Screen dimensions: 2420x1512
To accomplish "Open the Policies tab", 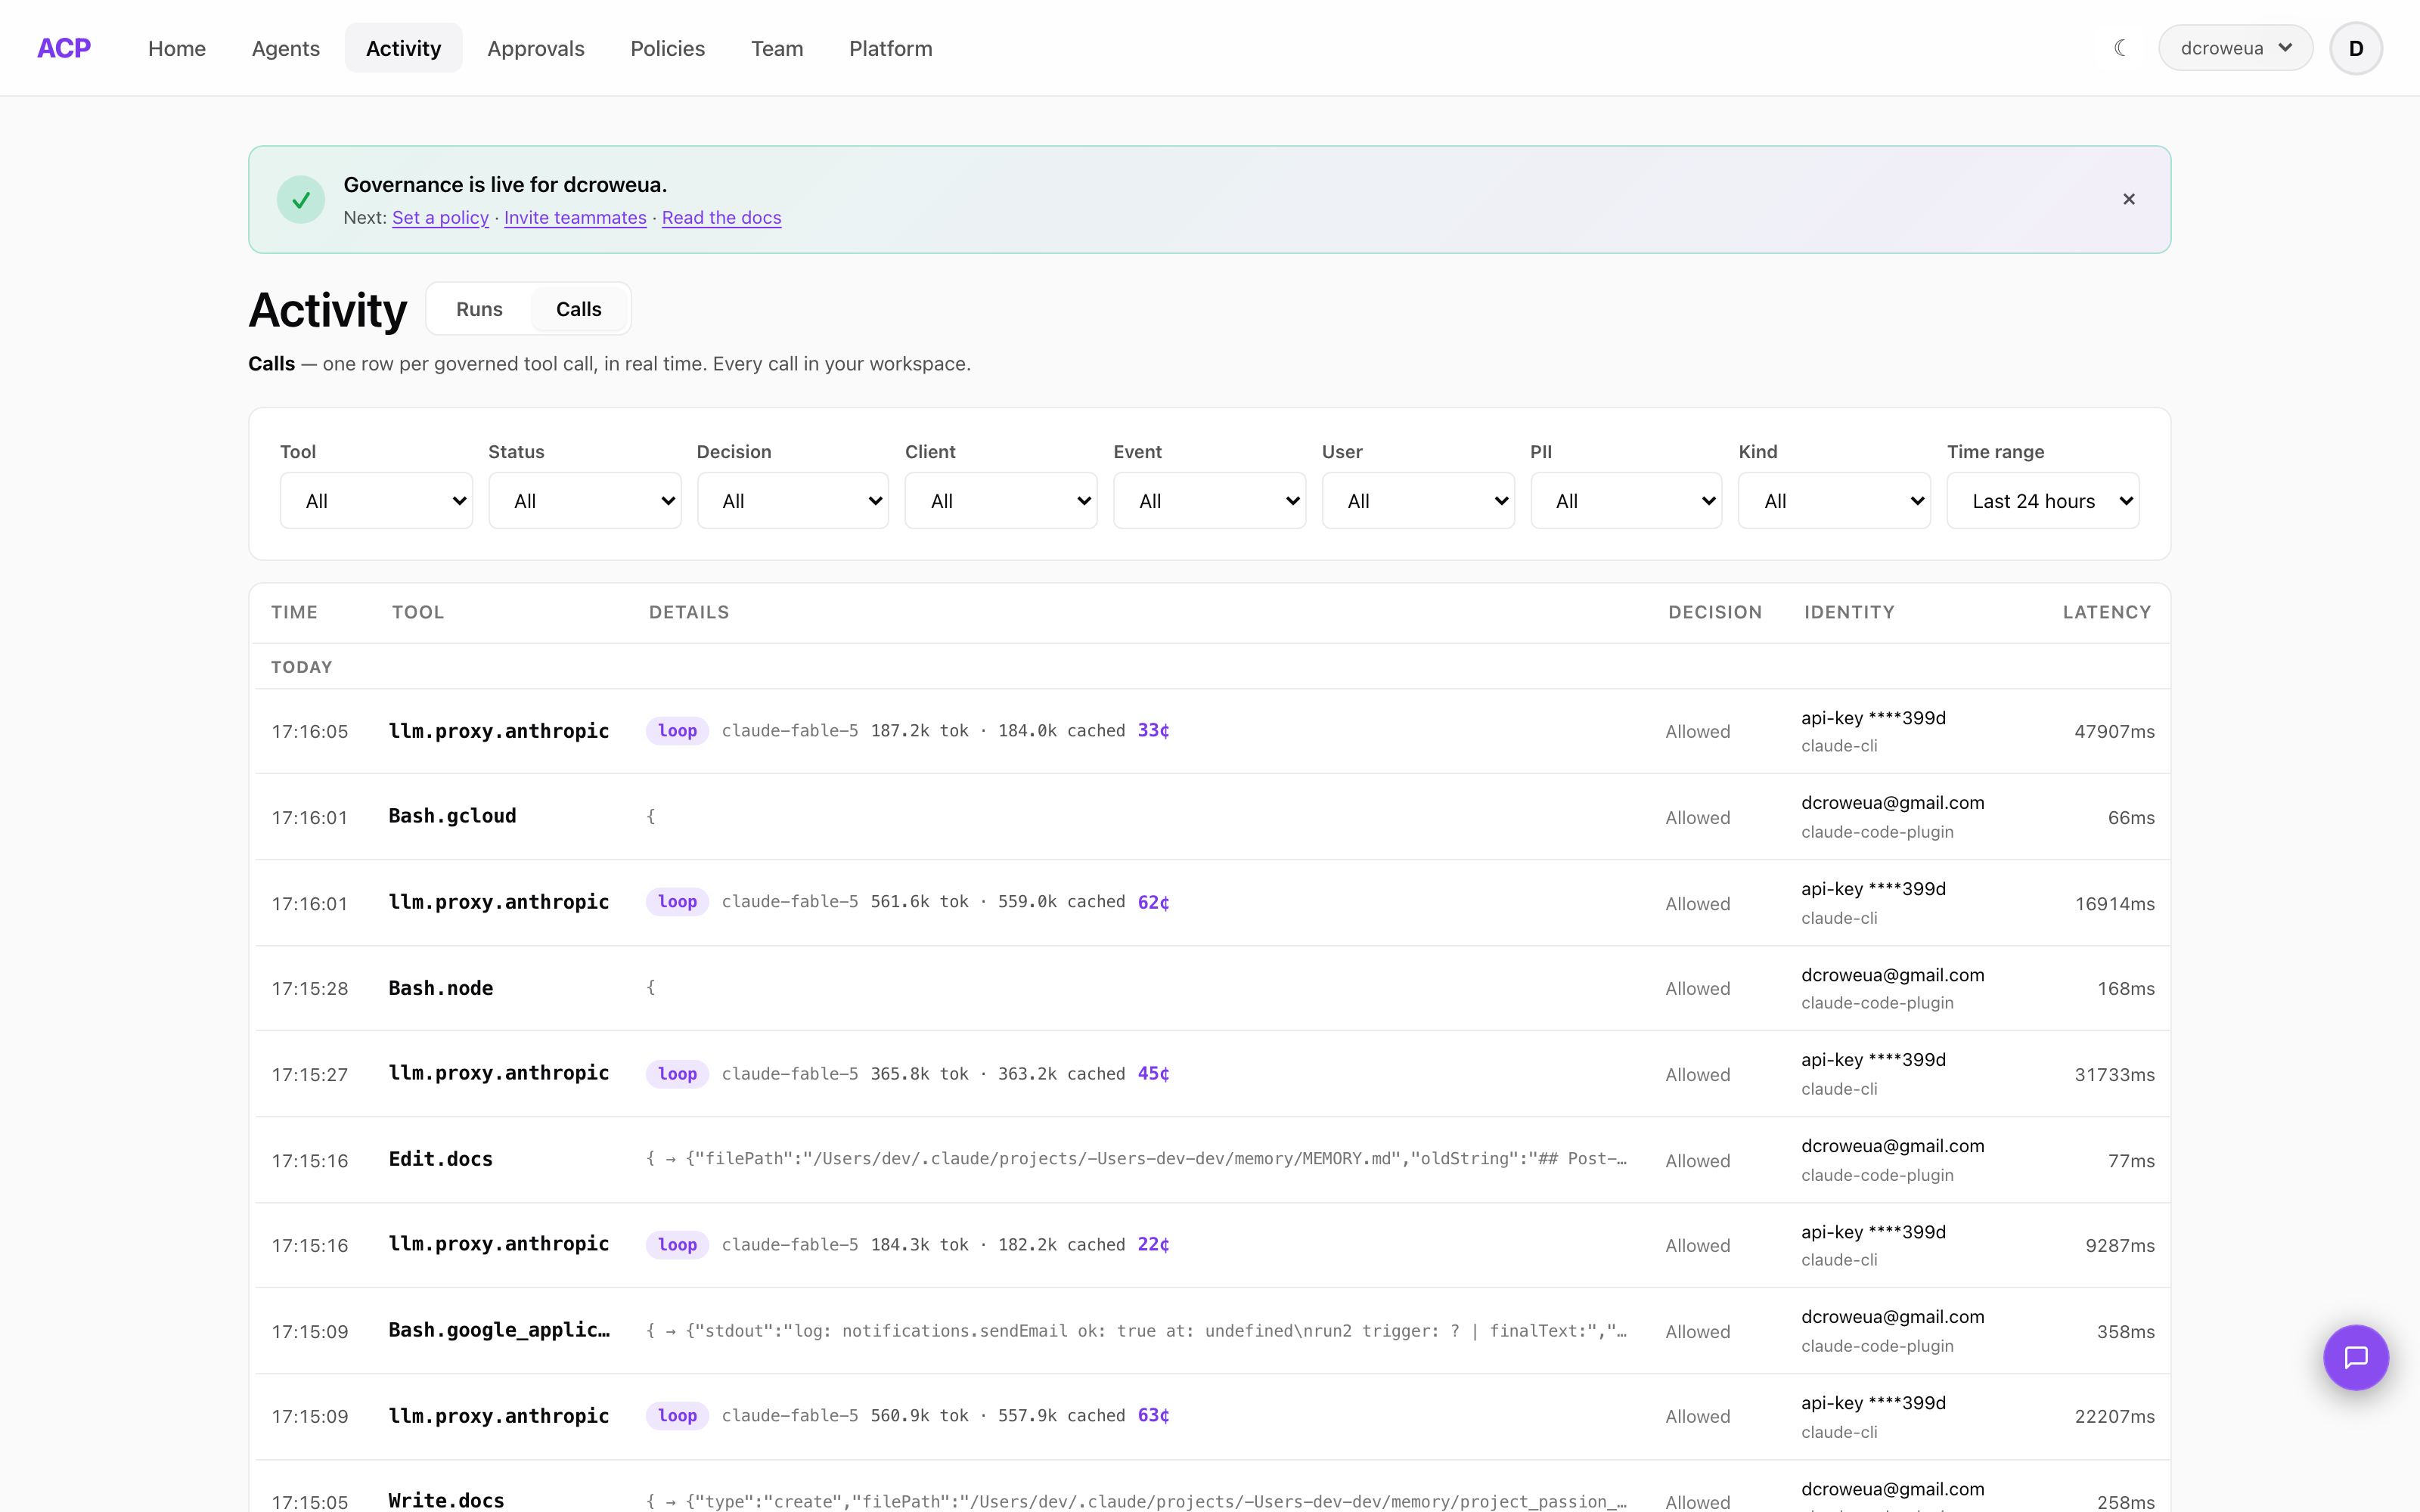I will (667, 48).
